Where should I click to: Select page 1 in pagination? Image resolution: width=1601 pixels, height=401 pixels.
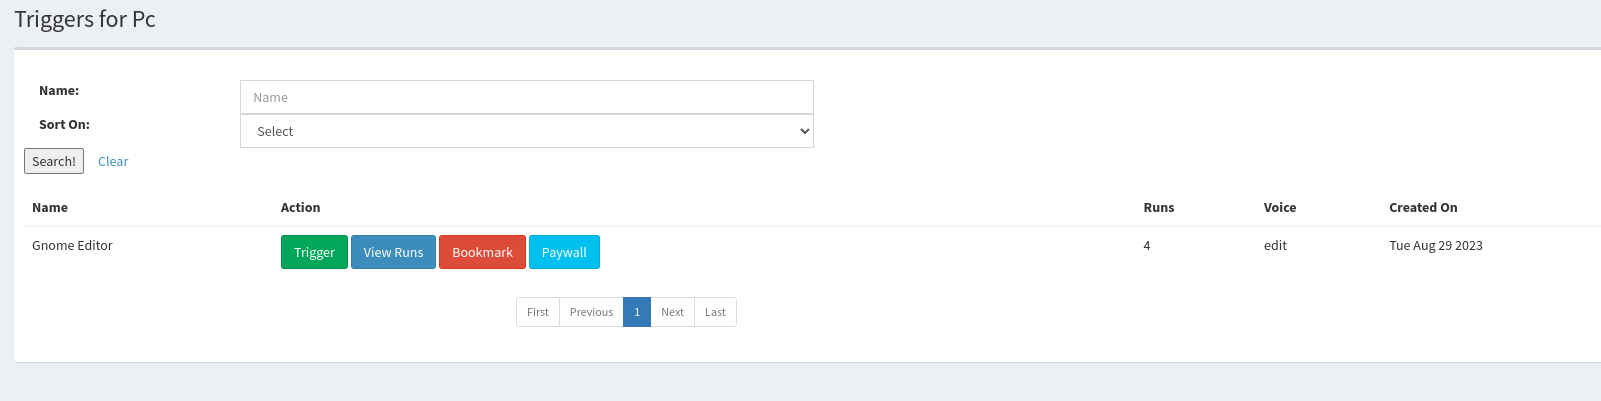pyautogui.click(x=637, y=312)
